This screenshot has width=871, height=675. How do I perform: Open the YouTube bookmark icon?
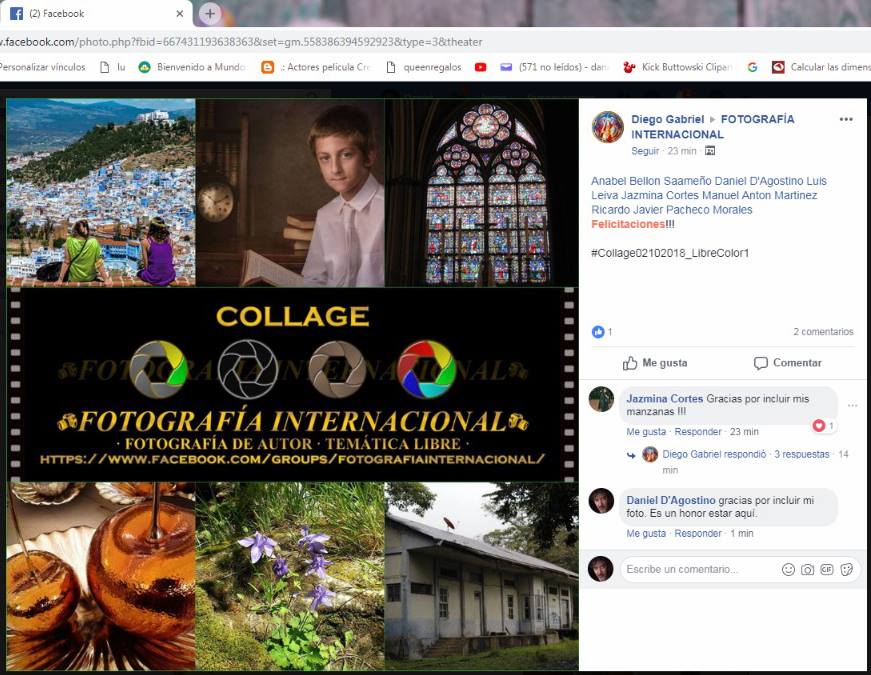(x=480, y=67)
